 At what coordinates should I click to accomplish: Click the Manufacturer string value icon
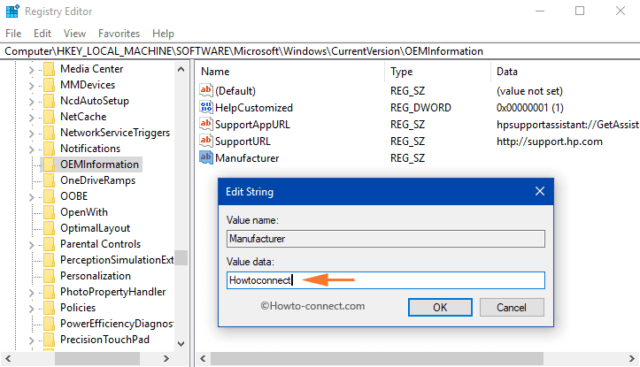click(x=206, y=158)
